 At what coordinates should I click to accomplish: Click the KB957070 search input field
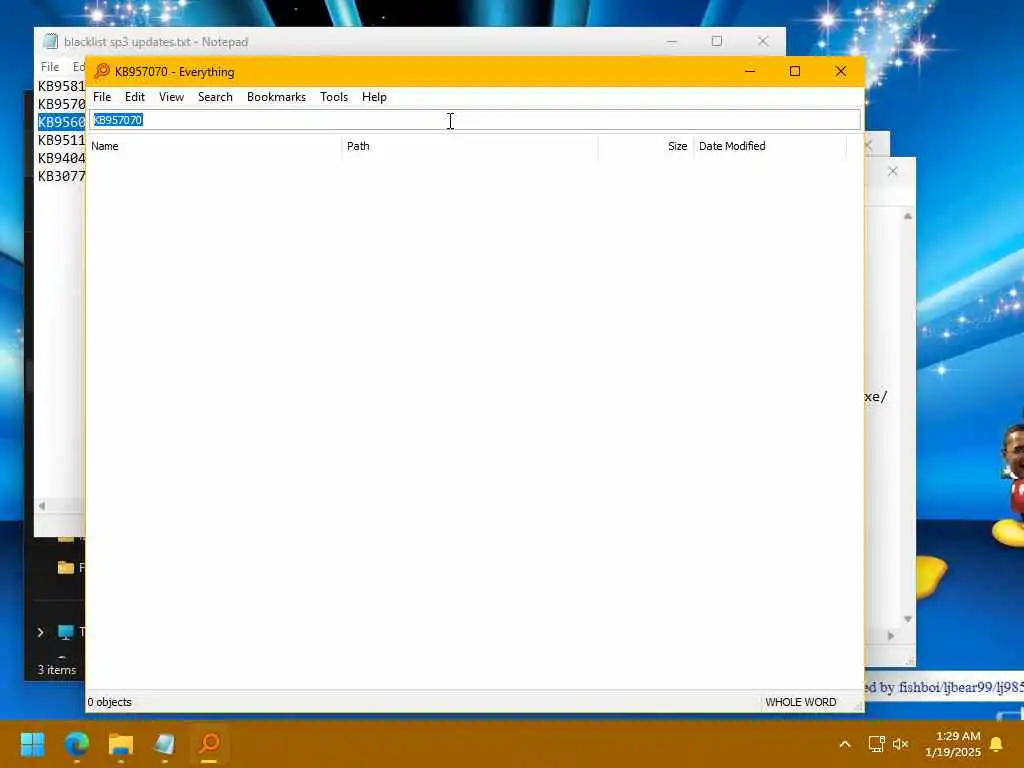point(475,120)
